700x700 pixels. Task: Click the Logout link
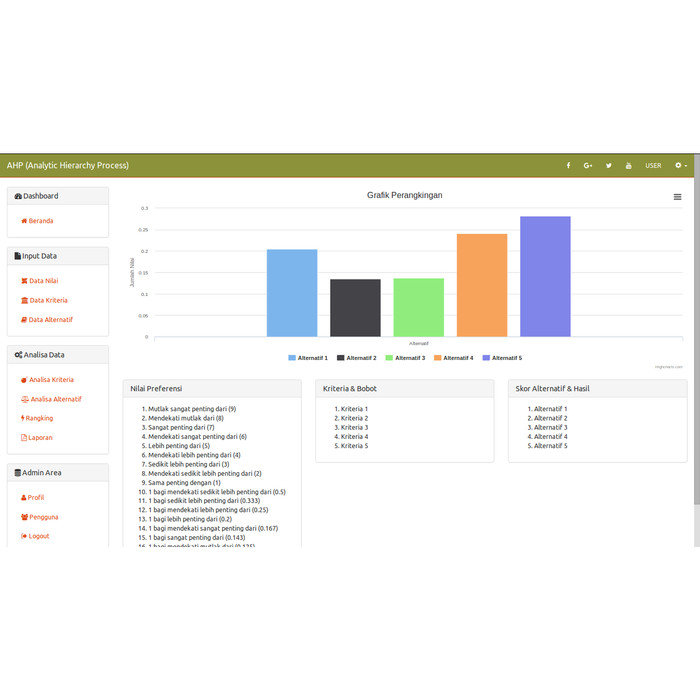pos(38,536)
